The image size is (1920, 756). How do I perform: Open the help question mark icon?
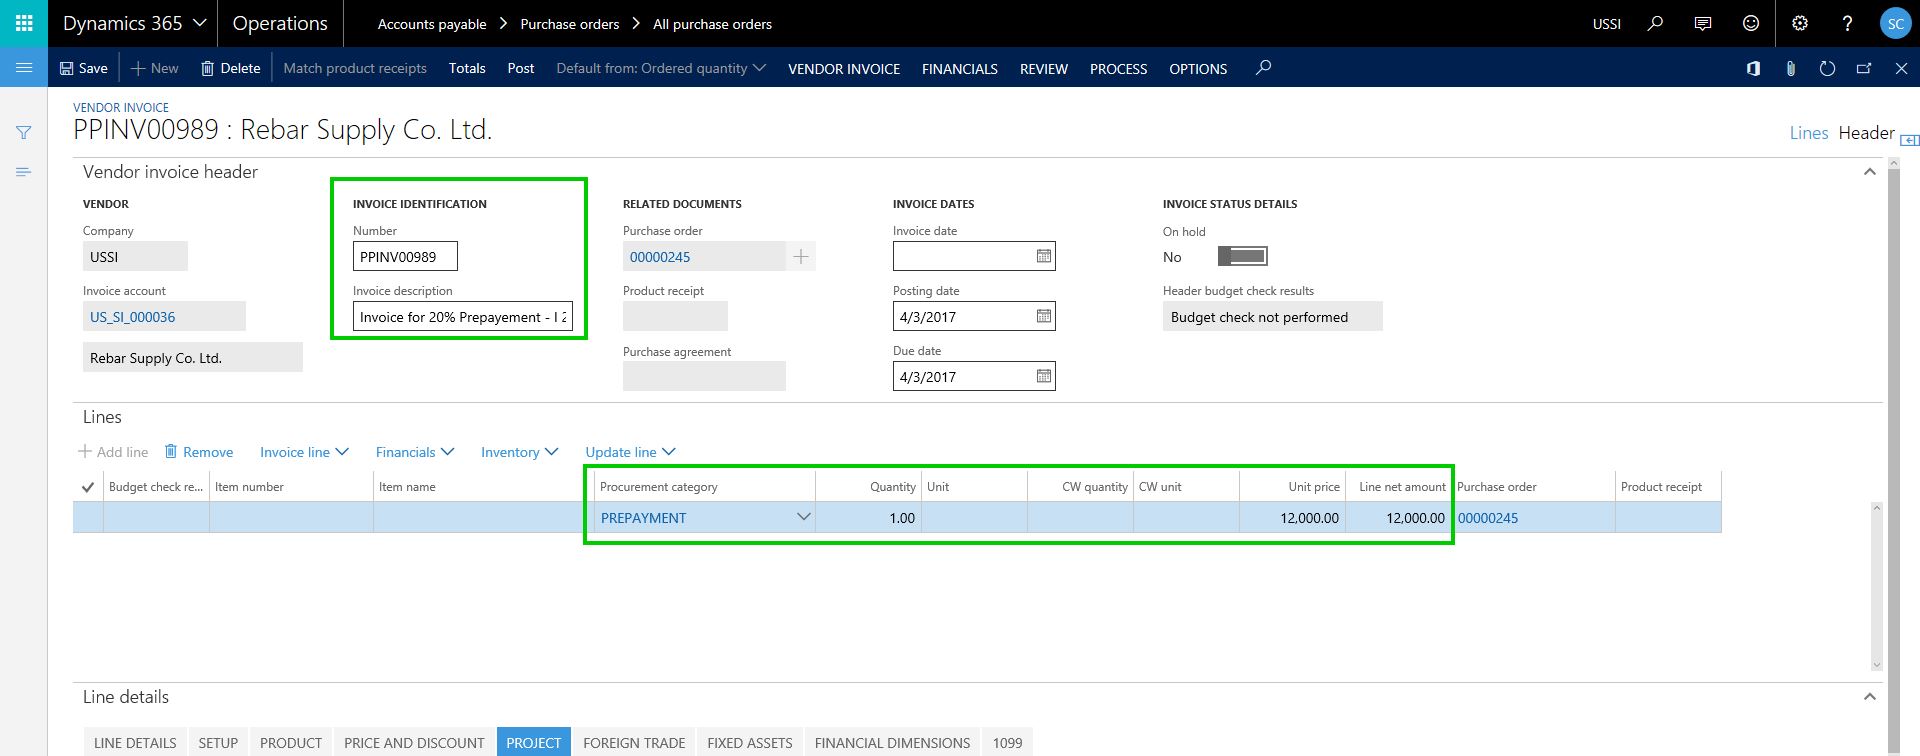click(1847, 23)
